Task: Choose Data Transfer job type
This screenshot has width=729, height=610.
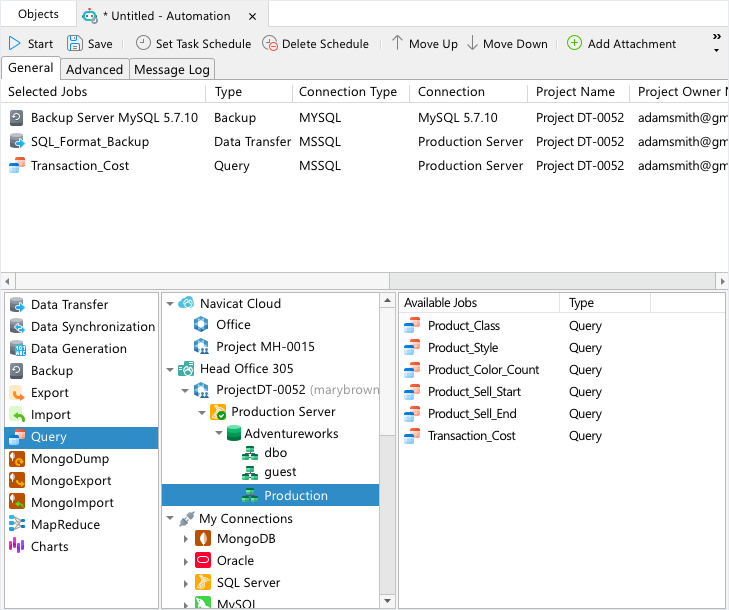Action: coord(81,305)
